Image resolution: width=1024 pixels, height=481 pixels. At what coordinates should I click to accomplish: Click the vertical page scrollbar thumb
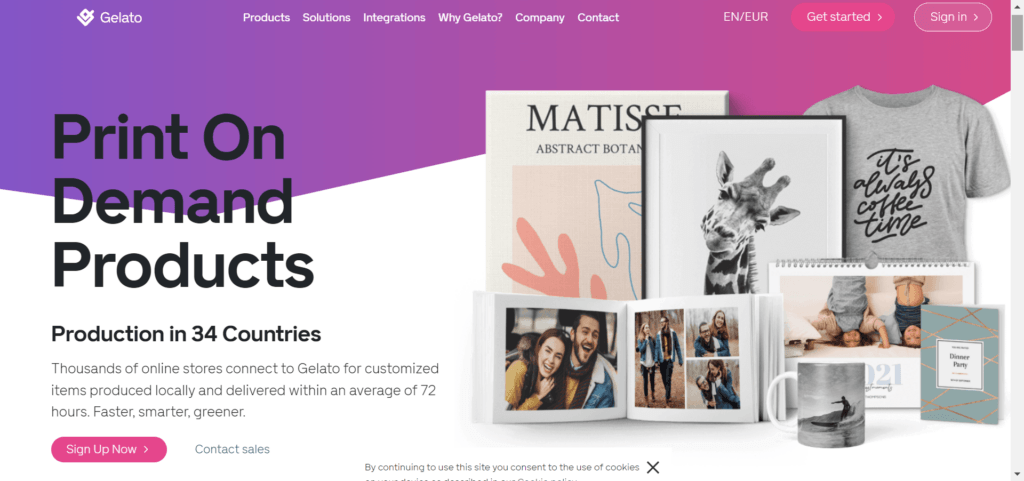[x=1017, y=31]
